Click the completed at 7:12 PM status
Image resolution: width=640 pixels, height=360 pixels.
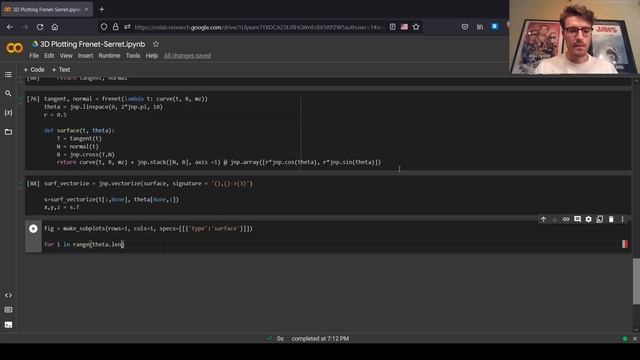pos(320,339)
